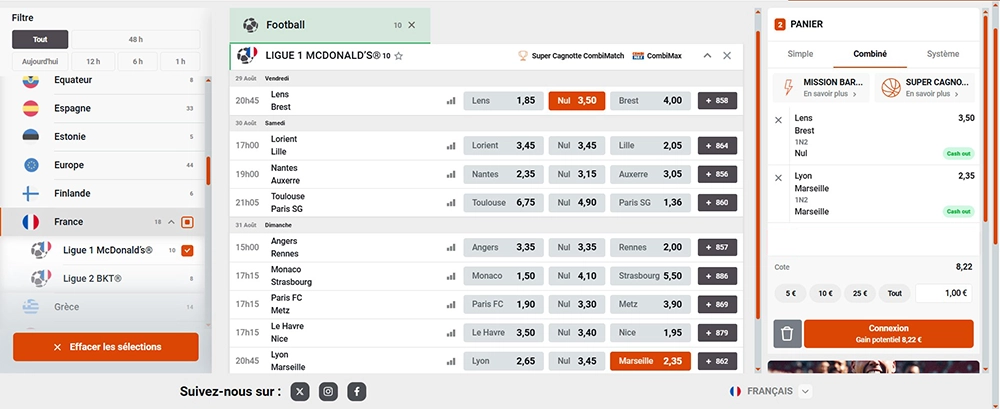This screenshot has width=1000, height=409.
Task: Open Mission Bar... promo card
Action: click(x=821, y=87)
